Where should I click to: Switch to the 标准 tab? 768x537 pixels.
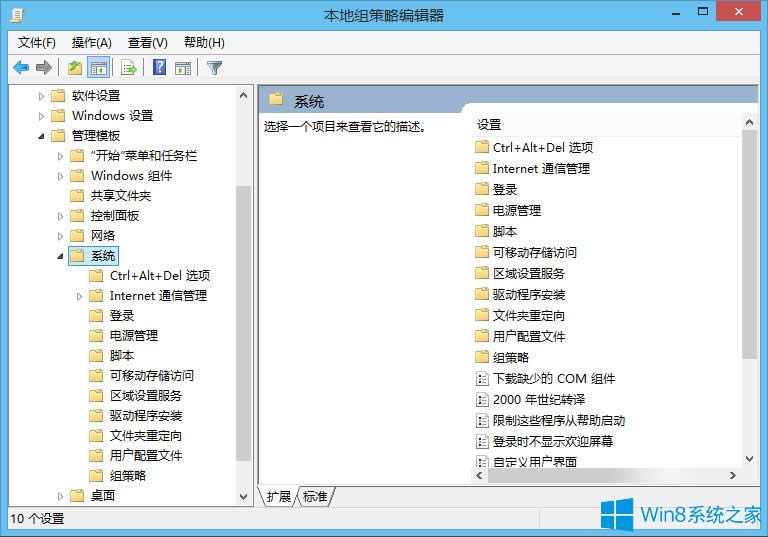(x=315, y=496)
